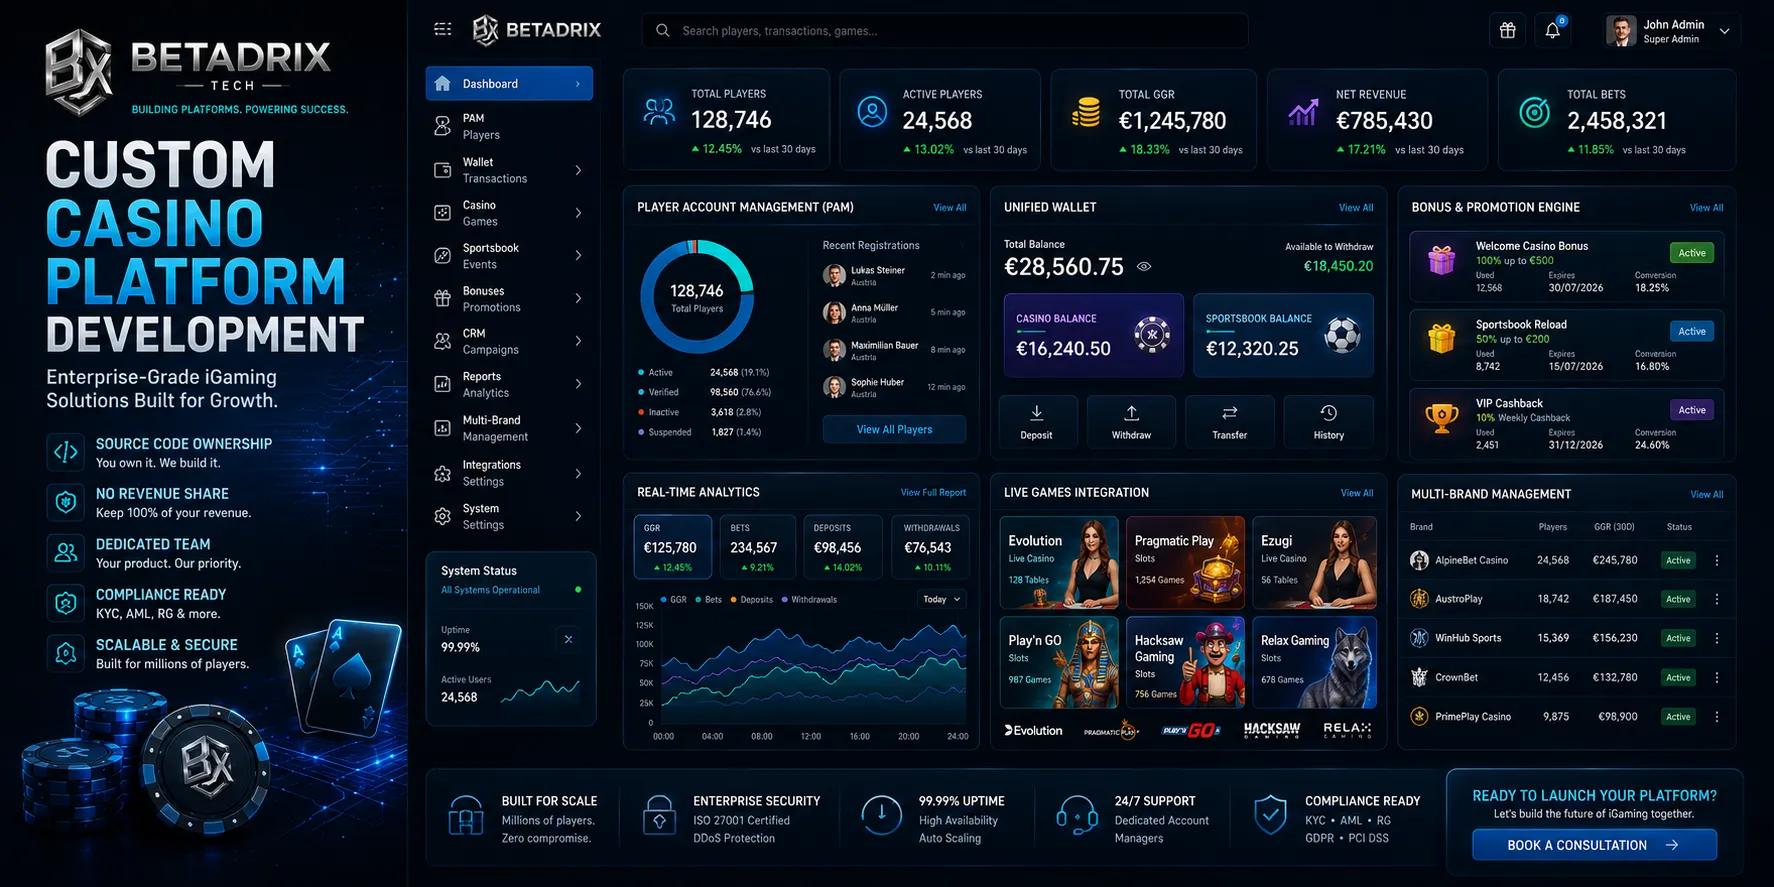
Task: Open options menu for PrimePlay Casino row
Action: 1717,716
